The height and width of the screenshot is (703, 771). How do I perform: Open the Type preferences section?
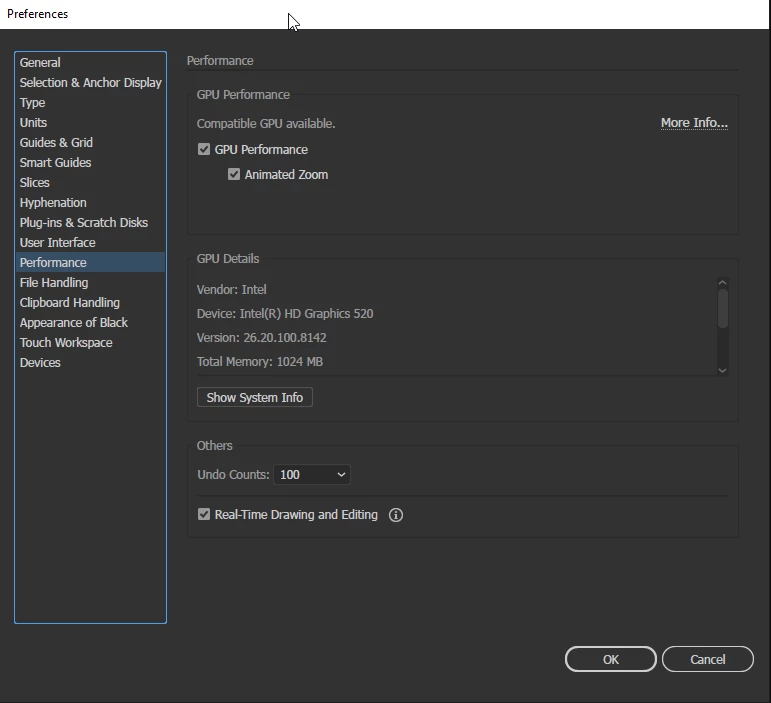(x=90, y=103)
